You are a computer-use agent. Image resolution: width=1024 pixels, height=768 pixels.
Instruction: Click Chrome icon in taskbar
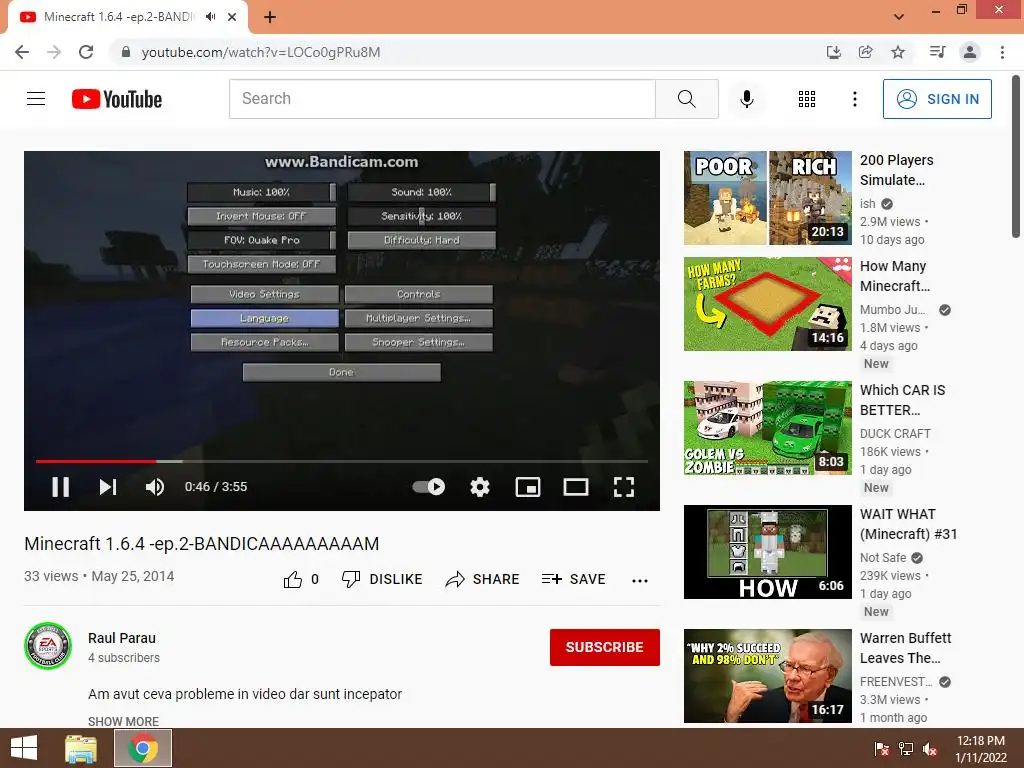click(143, 748)
